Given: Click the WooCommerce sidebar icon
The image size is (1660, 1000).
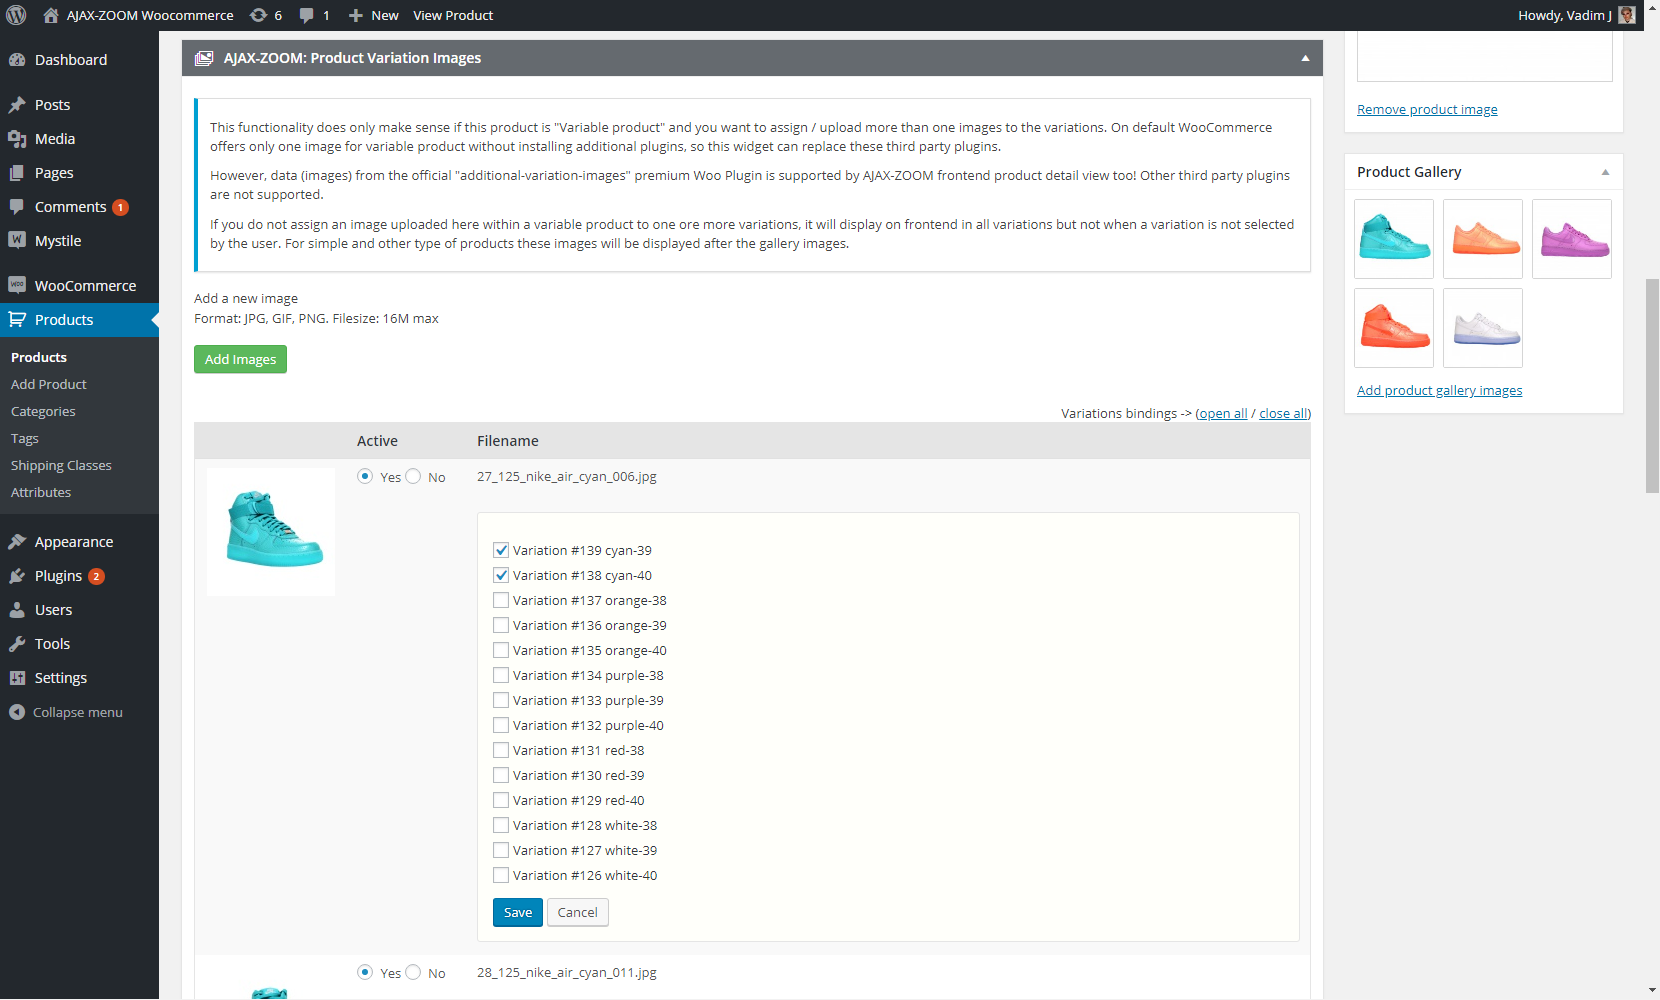Looking at the screenshot, I should click(17, 285).
